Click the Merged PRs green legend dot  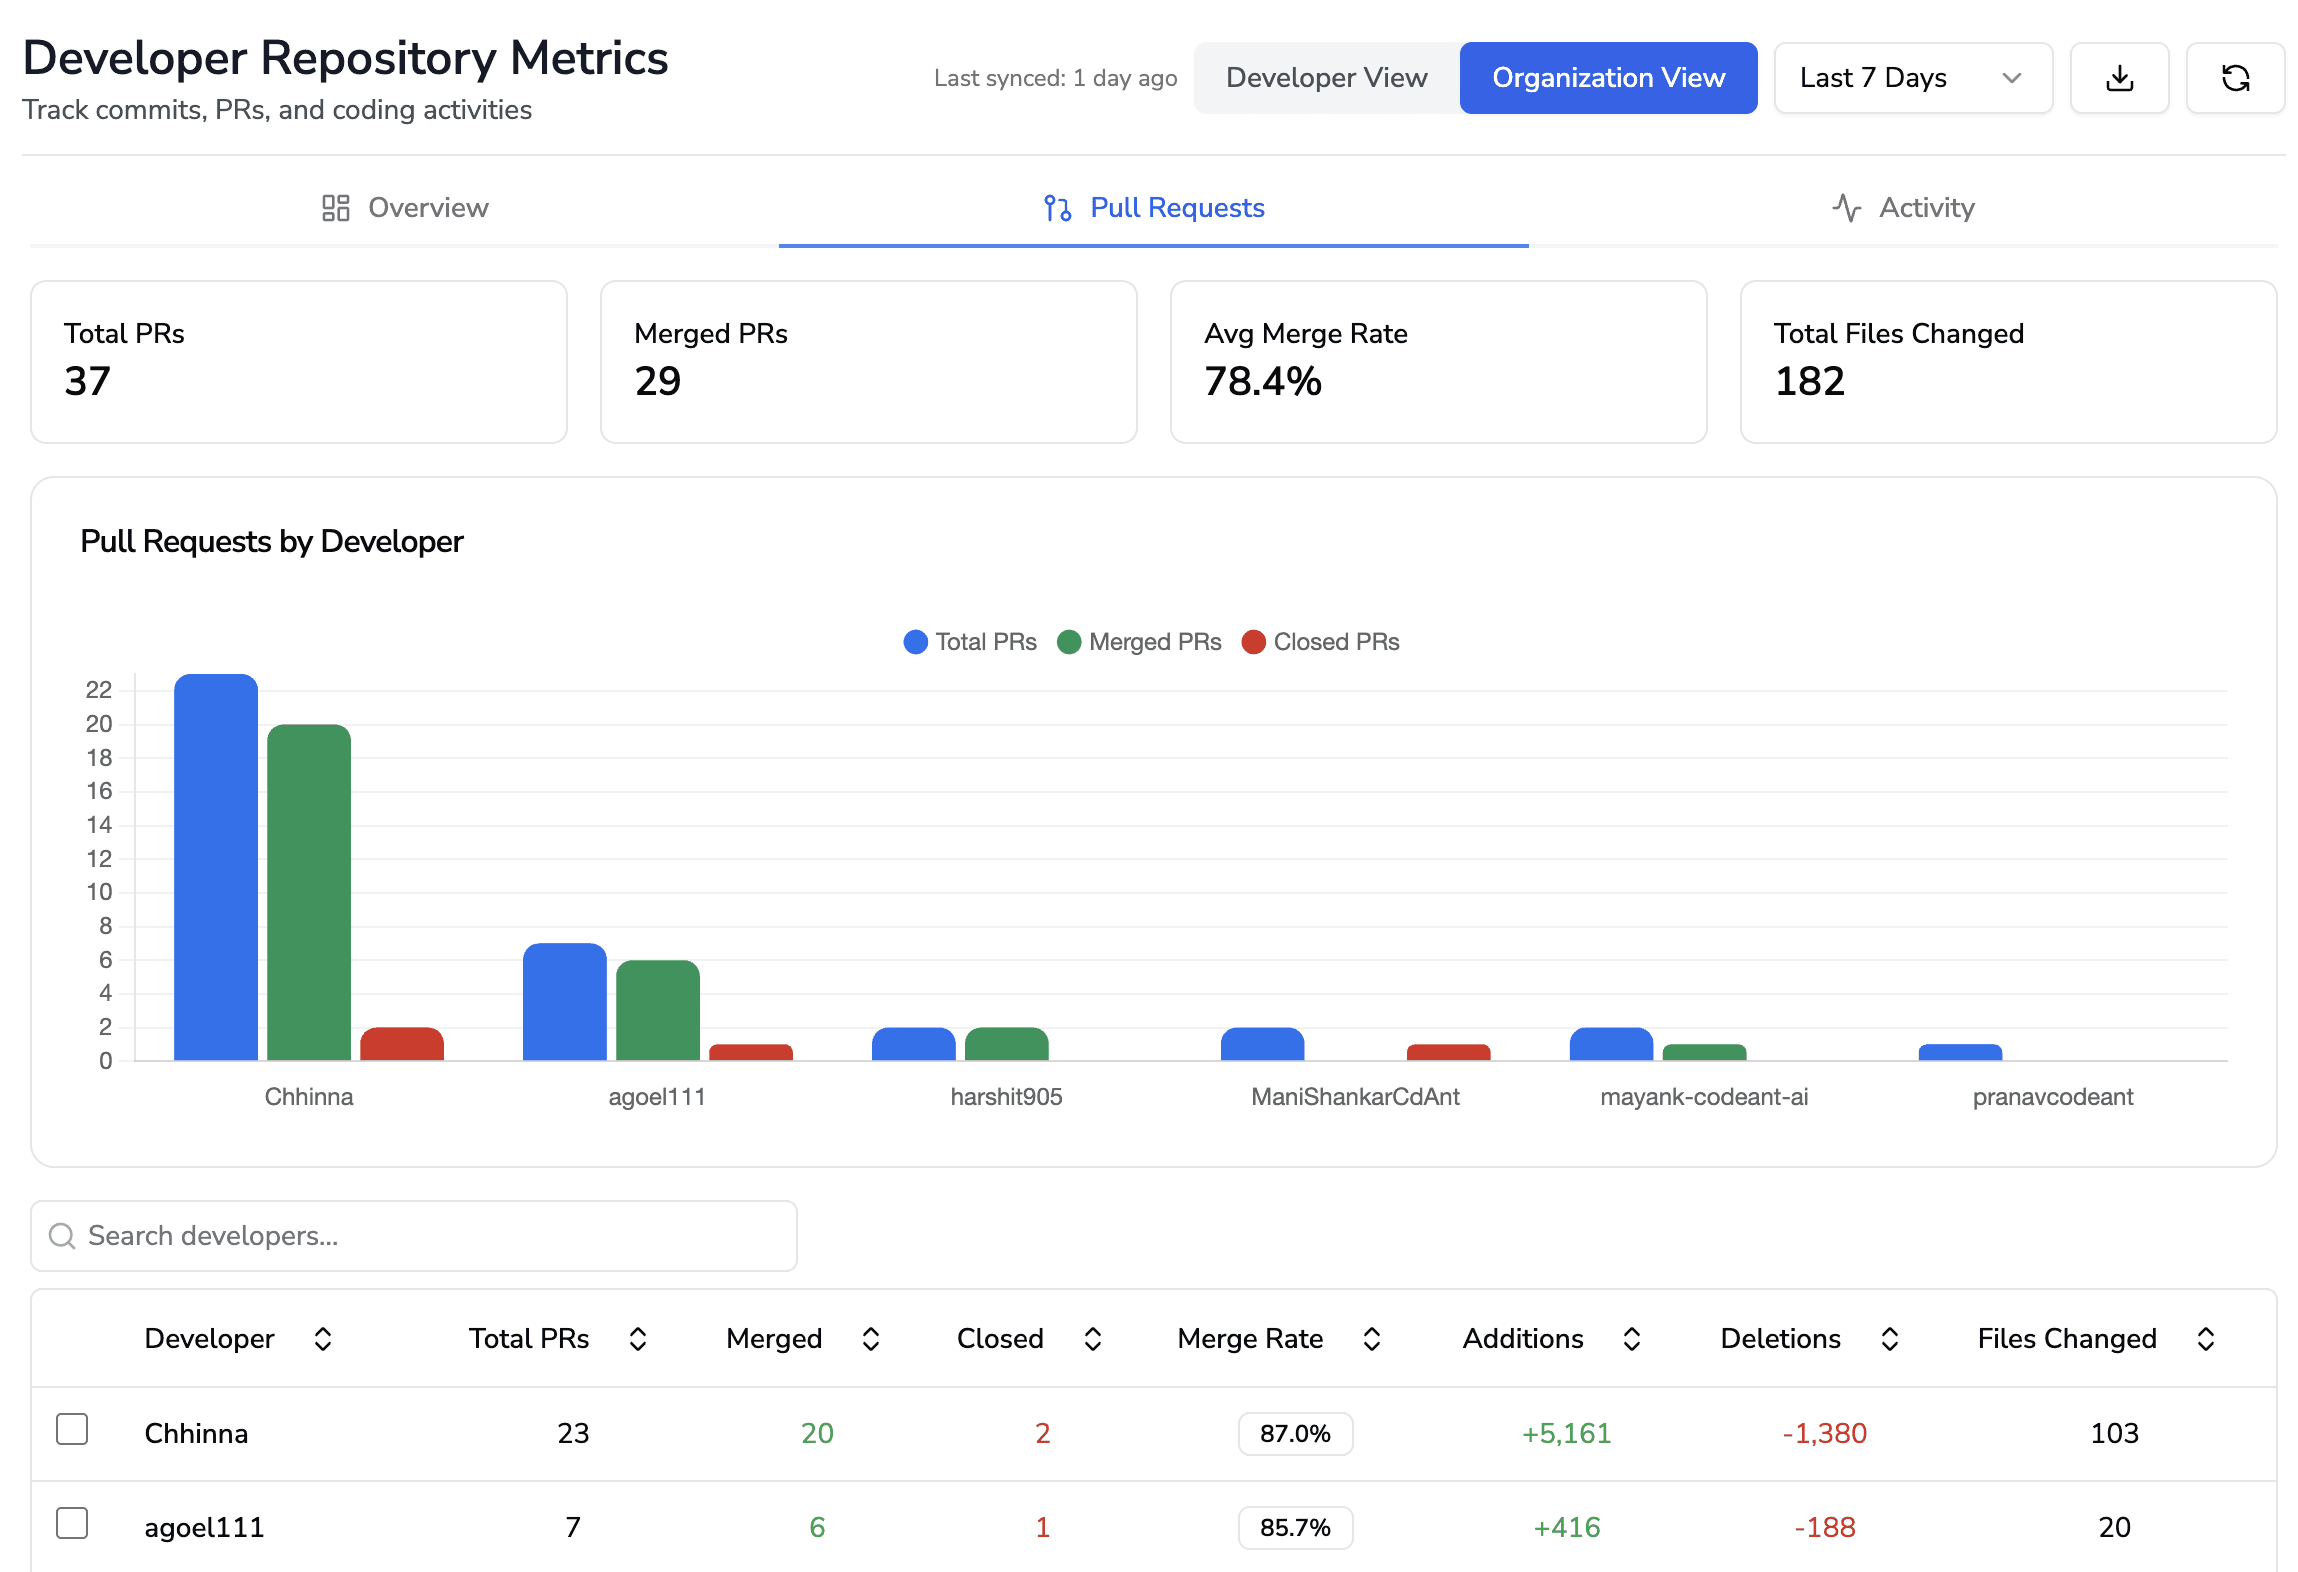(x=1068, y=641)
